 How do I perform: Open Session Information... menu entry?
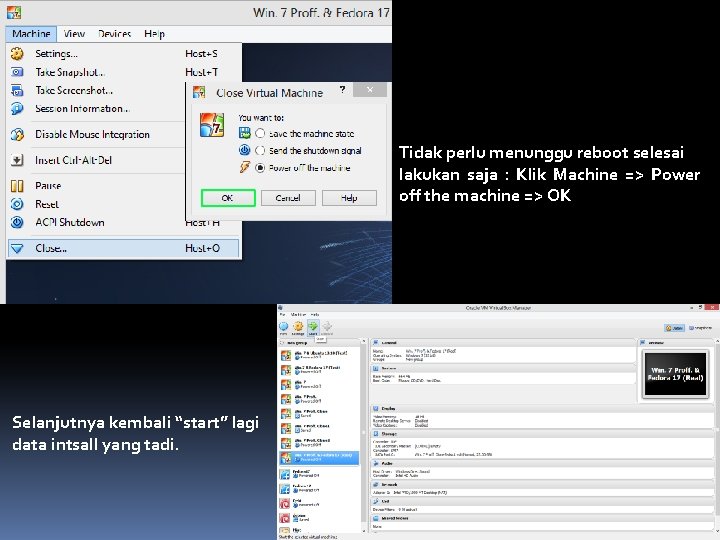(96, 109)
